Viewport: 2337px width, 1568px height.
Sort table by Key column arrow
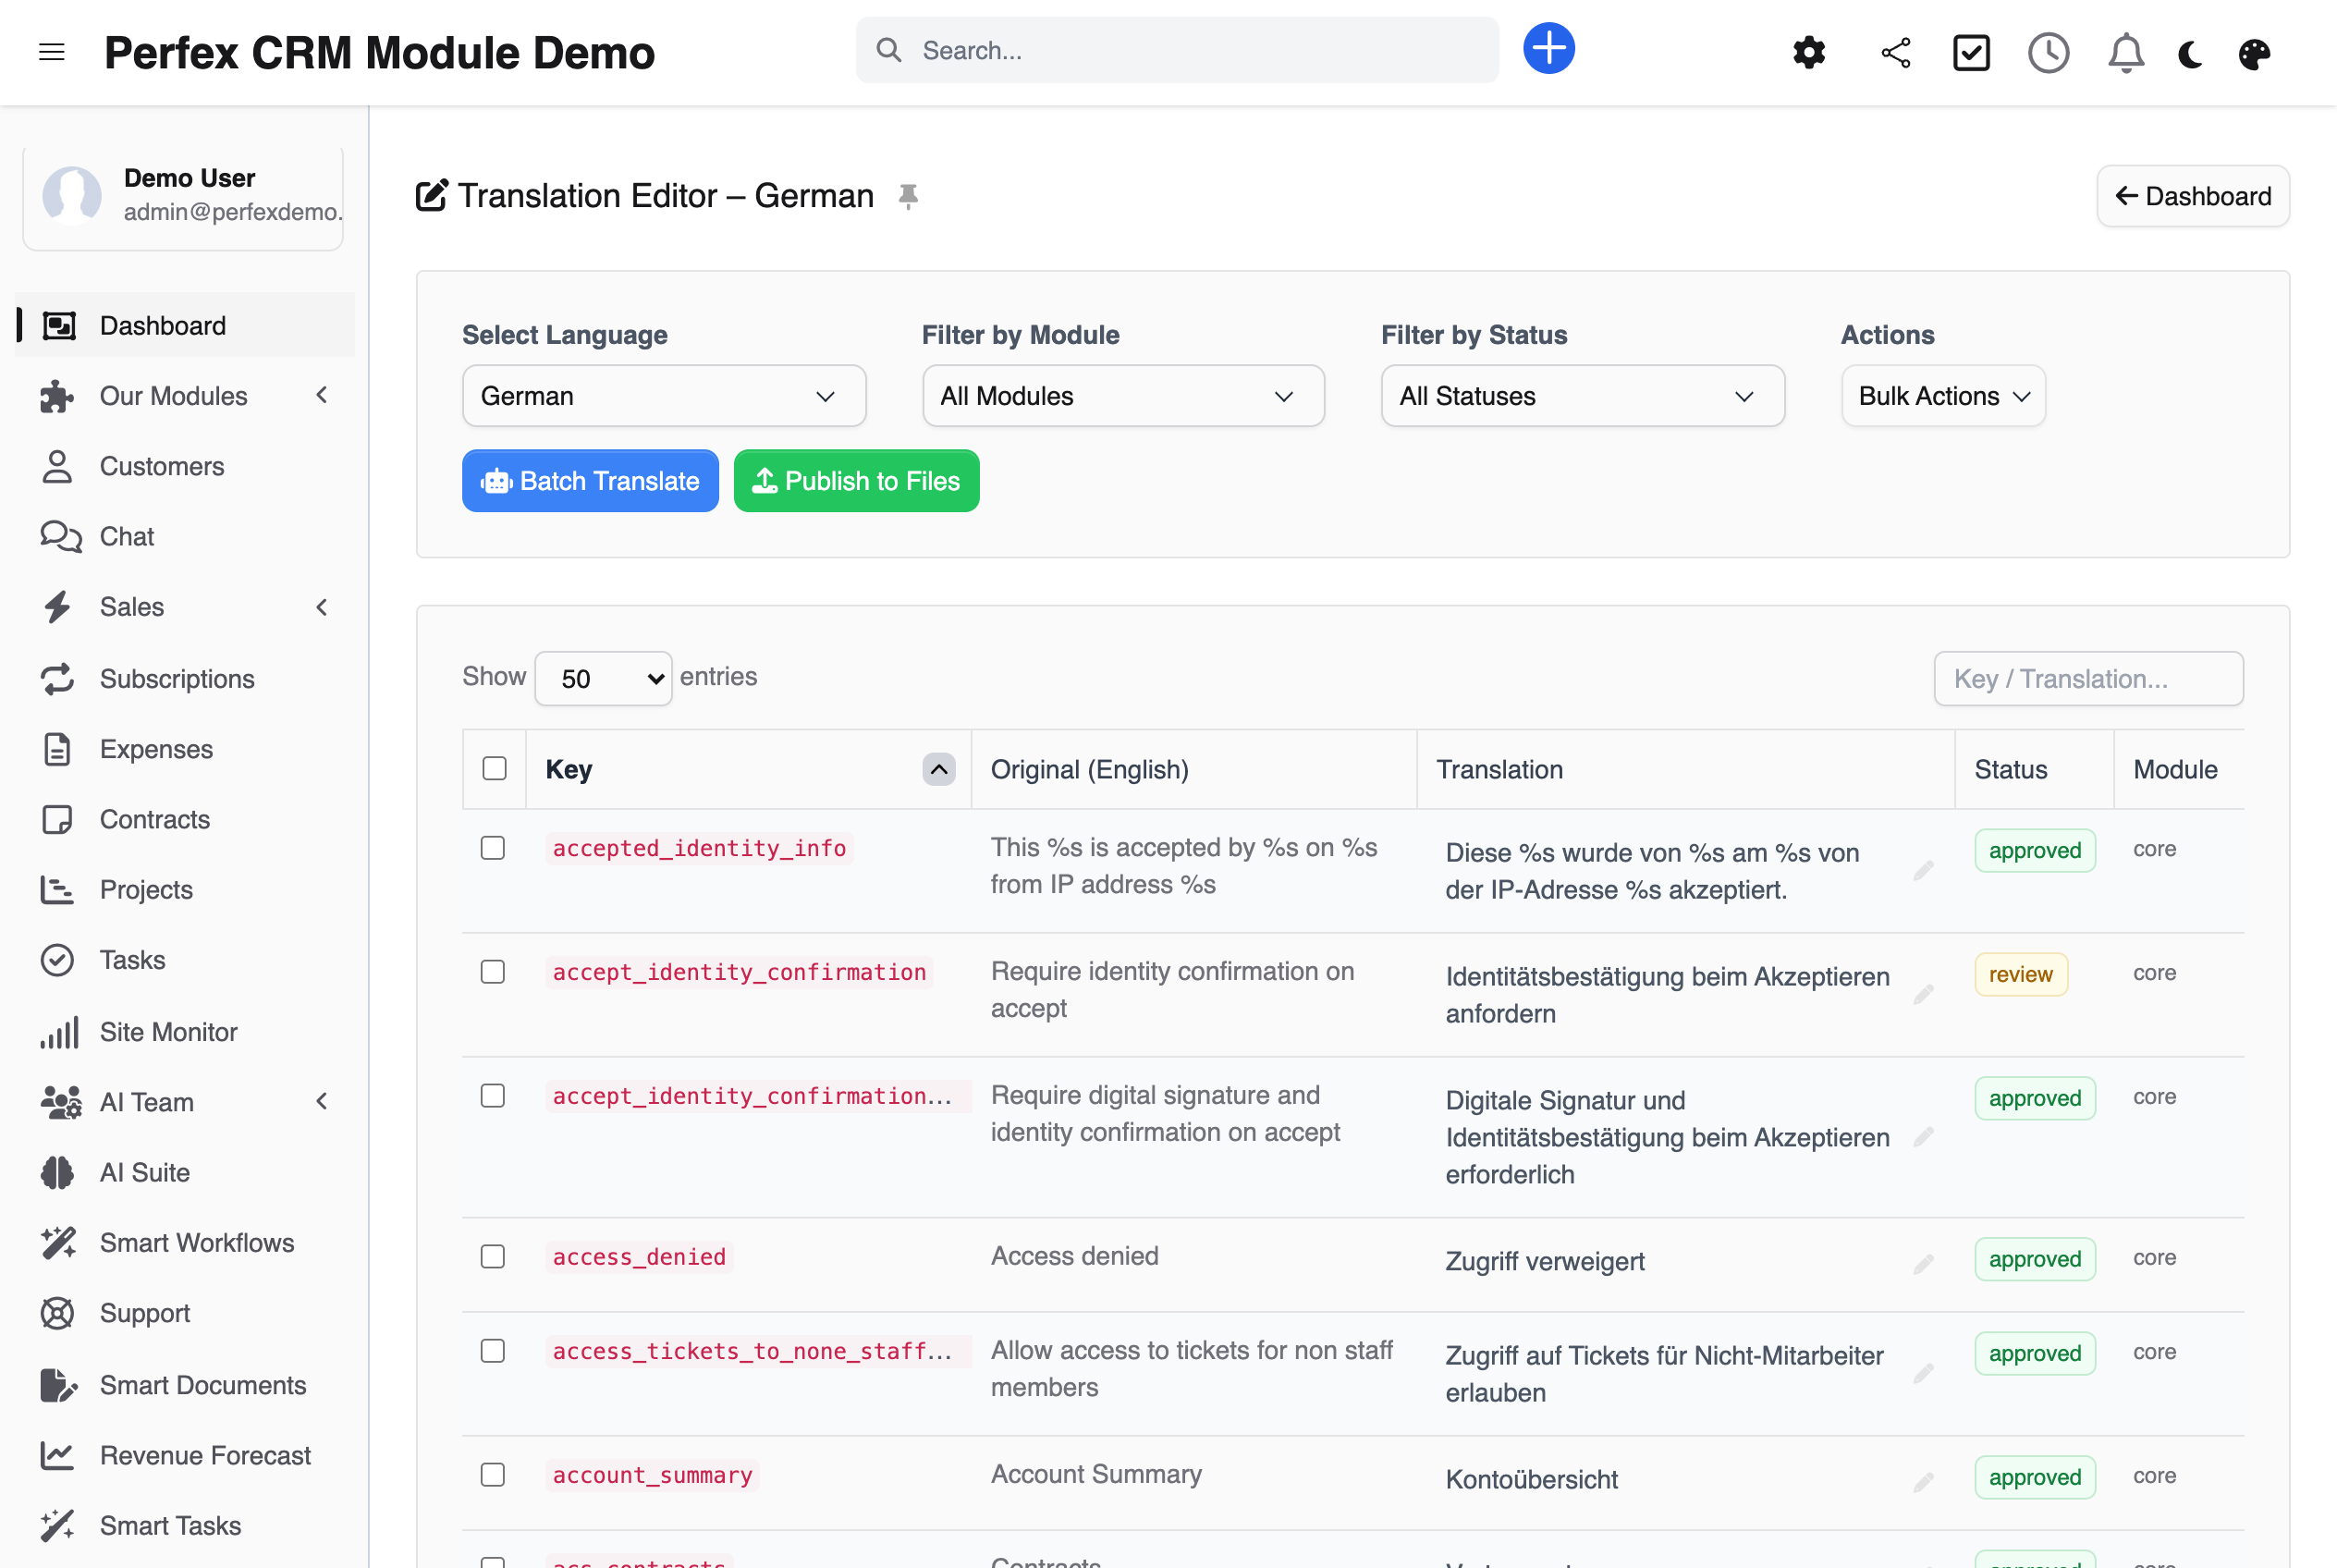point(938,769)
